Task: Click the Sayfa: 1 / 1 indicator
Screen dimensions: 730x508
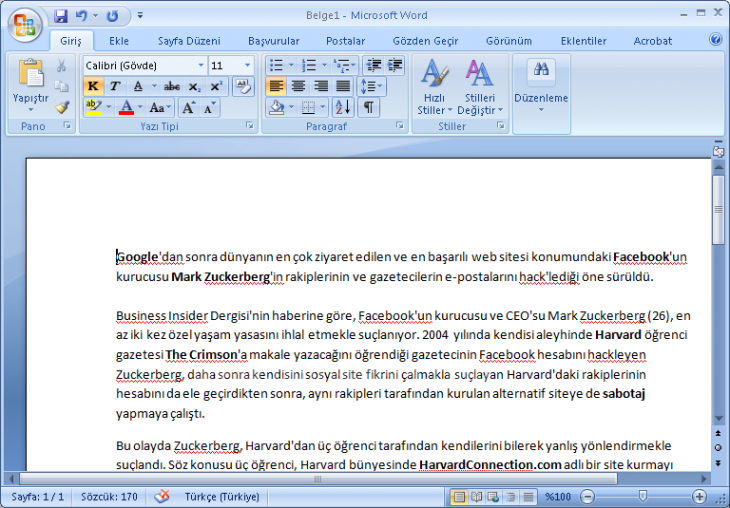Action: [x=38, y=497]
